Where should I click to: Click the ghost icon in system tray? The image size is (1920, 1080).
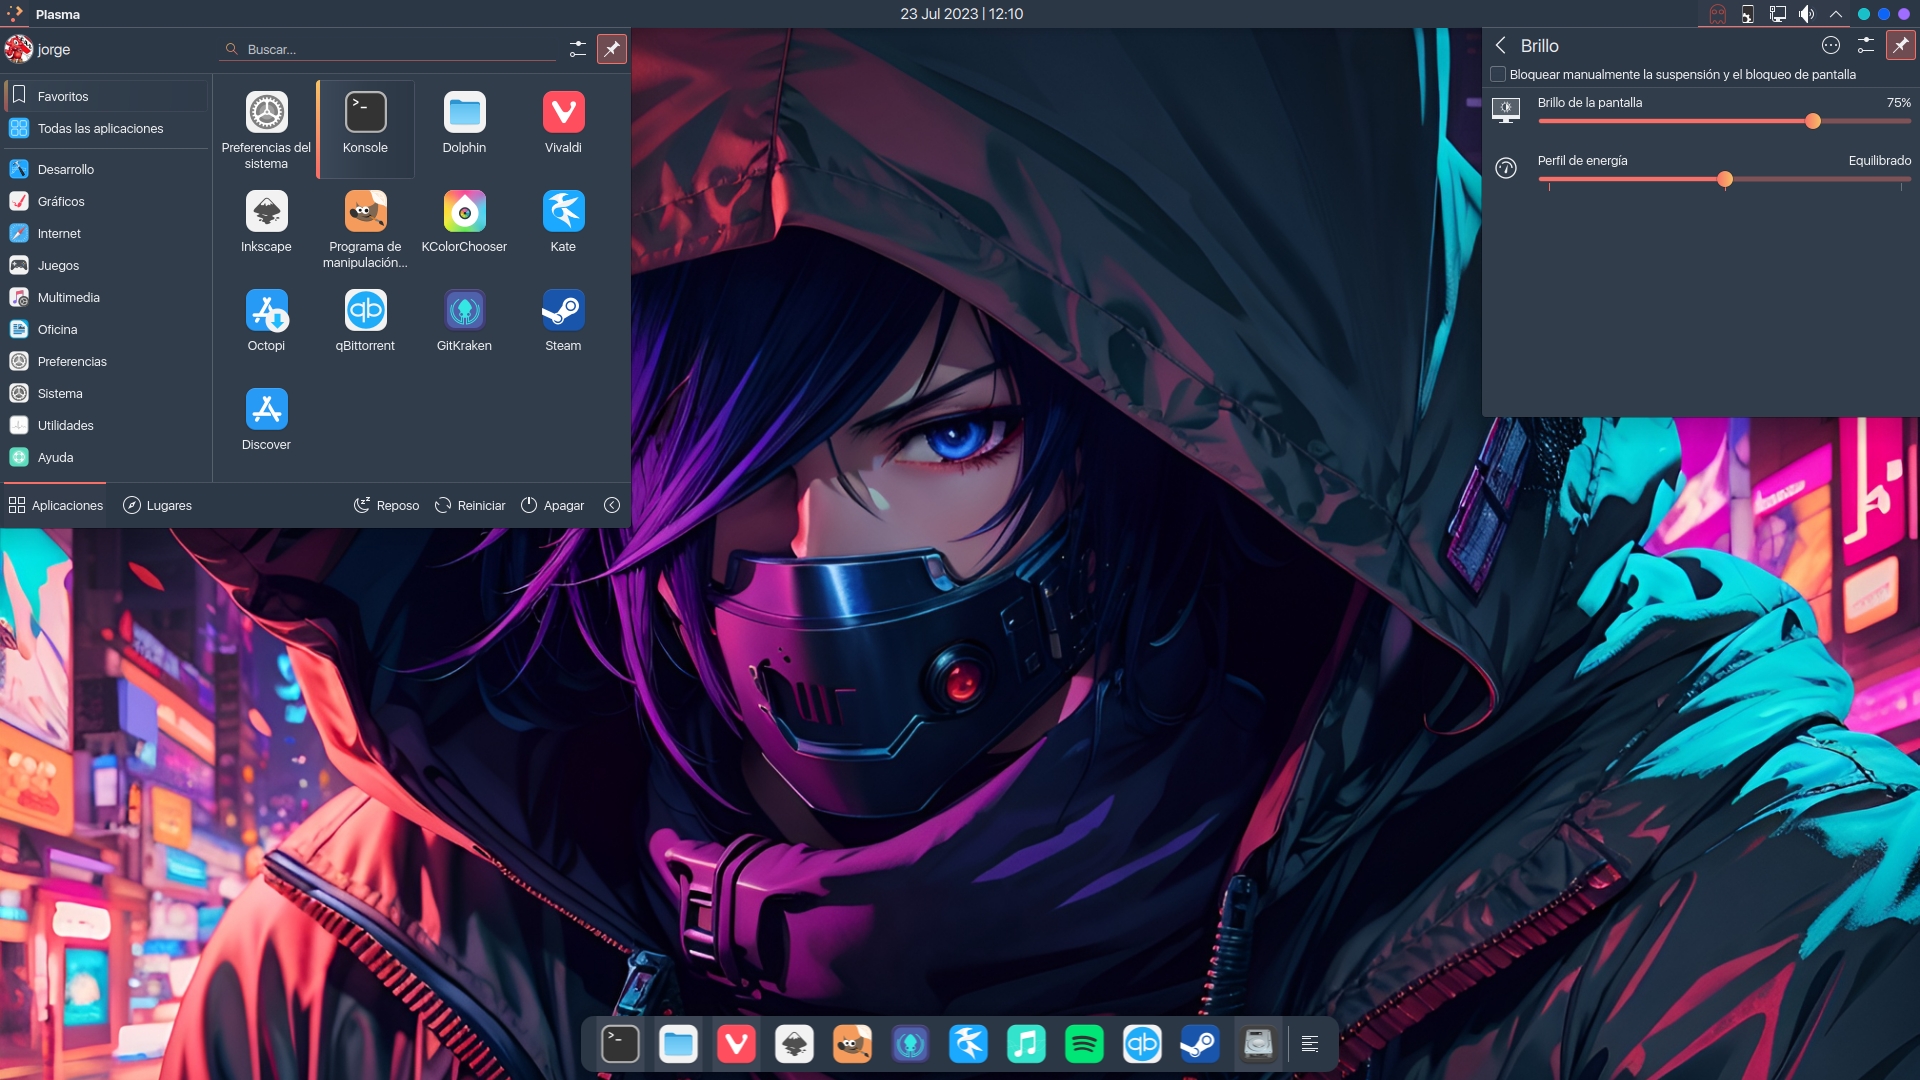pos(1718,14)
